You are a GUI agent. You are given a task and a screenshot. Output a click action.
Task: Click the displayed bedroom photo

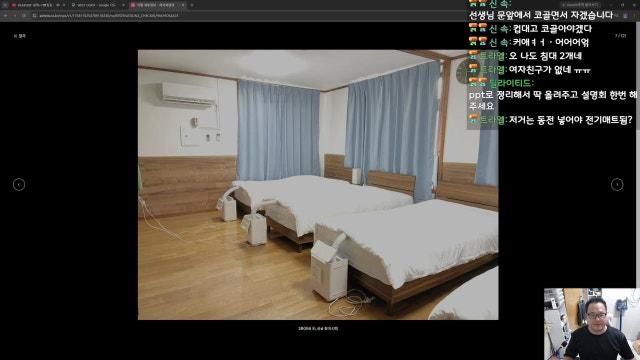tap(318, 184)
